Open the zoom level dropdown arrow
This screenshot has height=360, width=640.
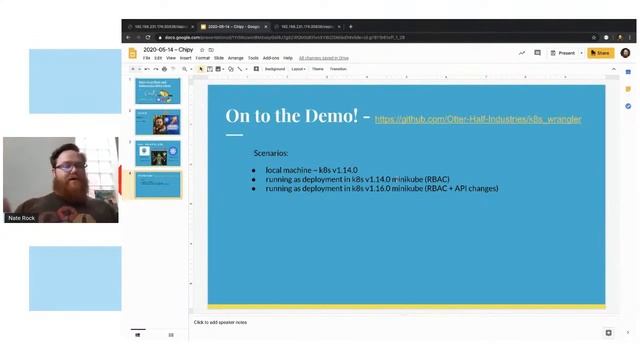tap(191, 69)
